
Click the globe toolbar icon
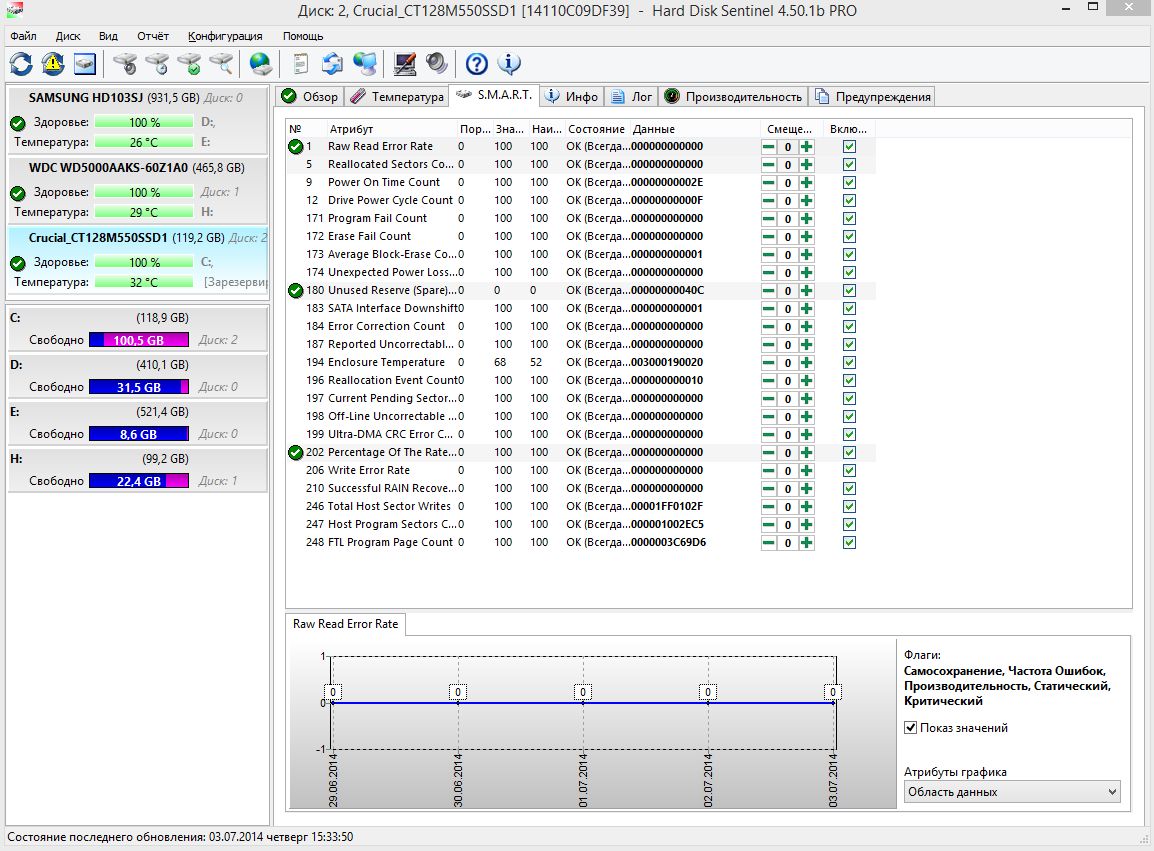click(x=261, y=64)
